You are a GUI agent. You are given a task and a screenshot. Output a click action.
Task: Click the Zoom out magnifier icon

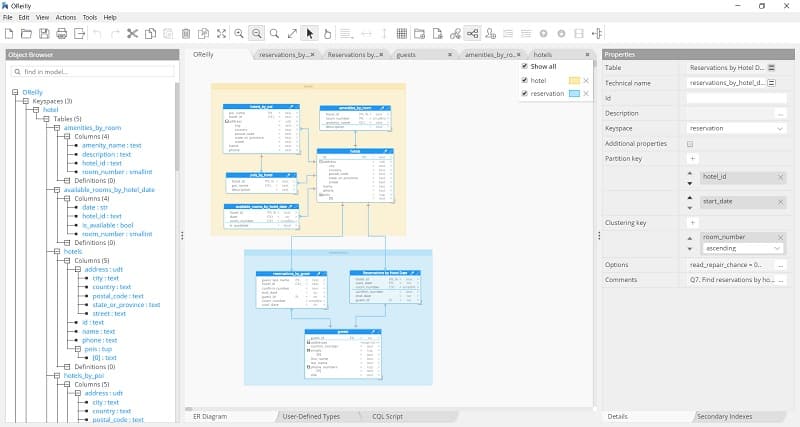257,34
